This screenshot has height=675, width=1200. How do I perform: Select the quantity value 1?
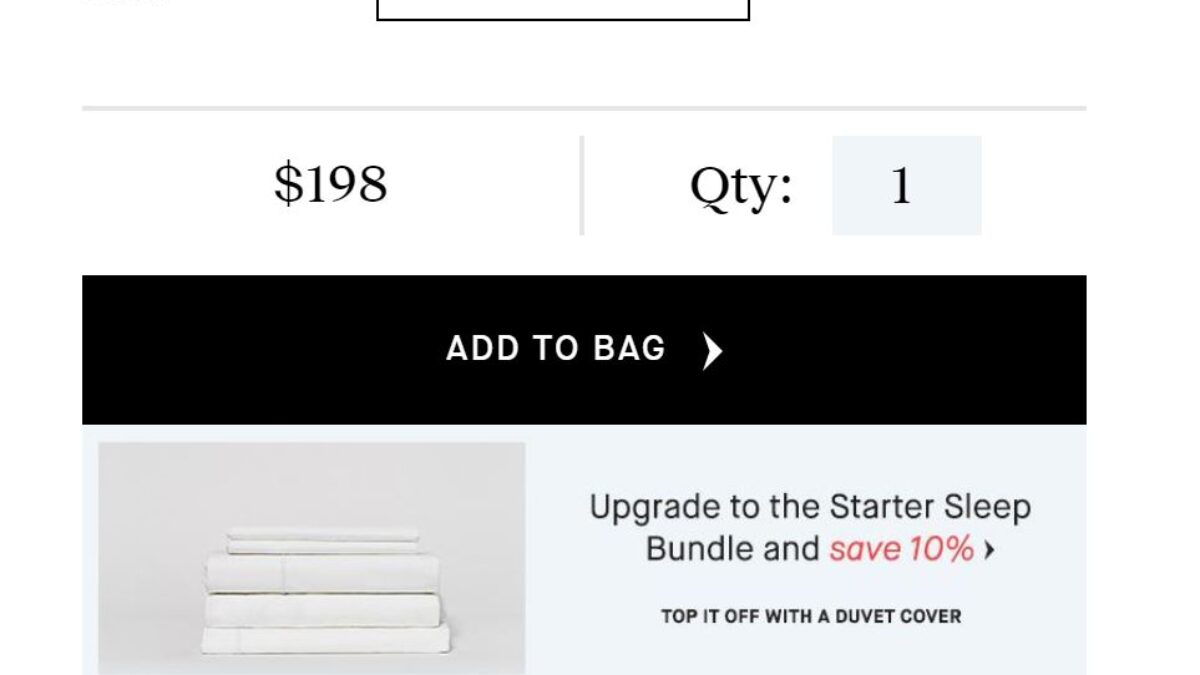click(901, 187)
